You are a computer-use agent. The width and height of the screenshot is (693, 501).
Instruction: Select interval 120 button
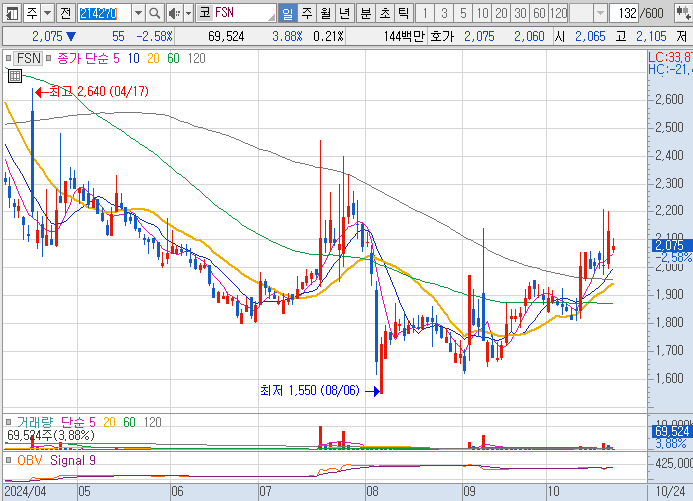pyautogui.click(x=558, y=13)
